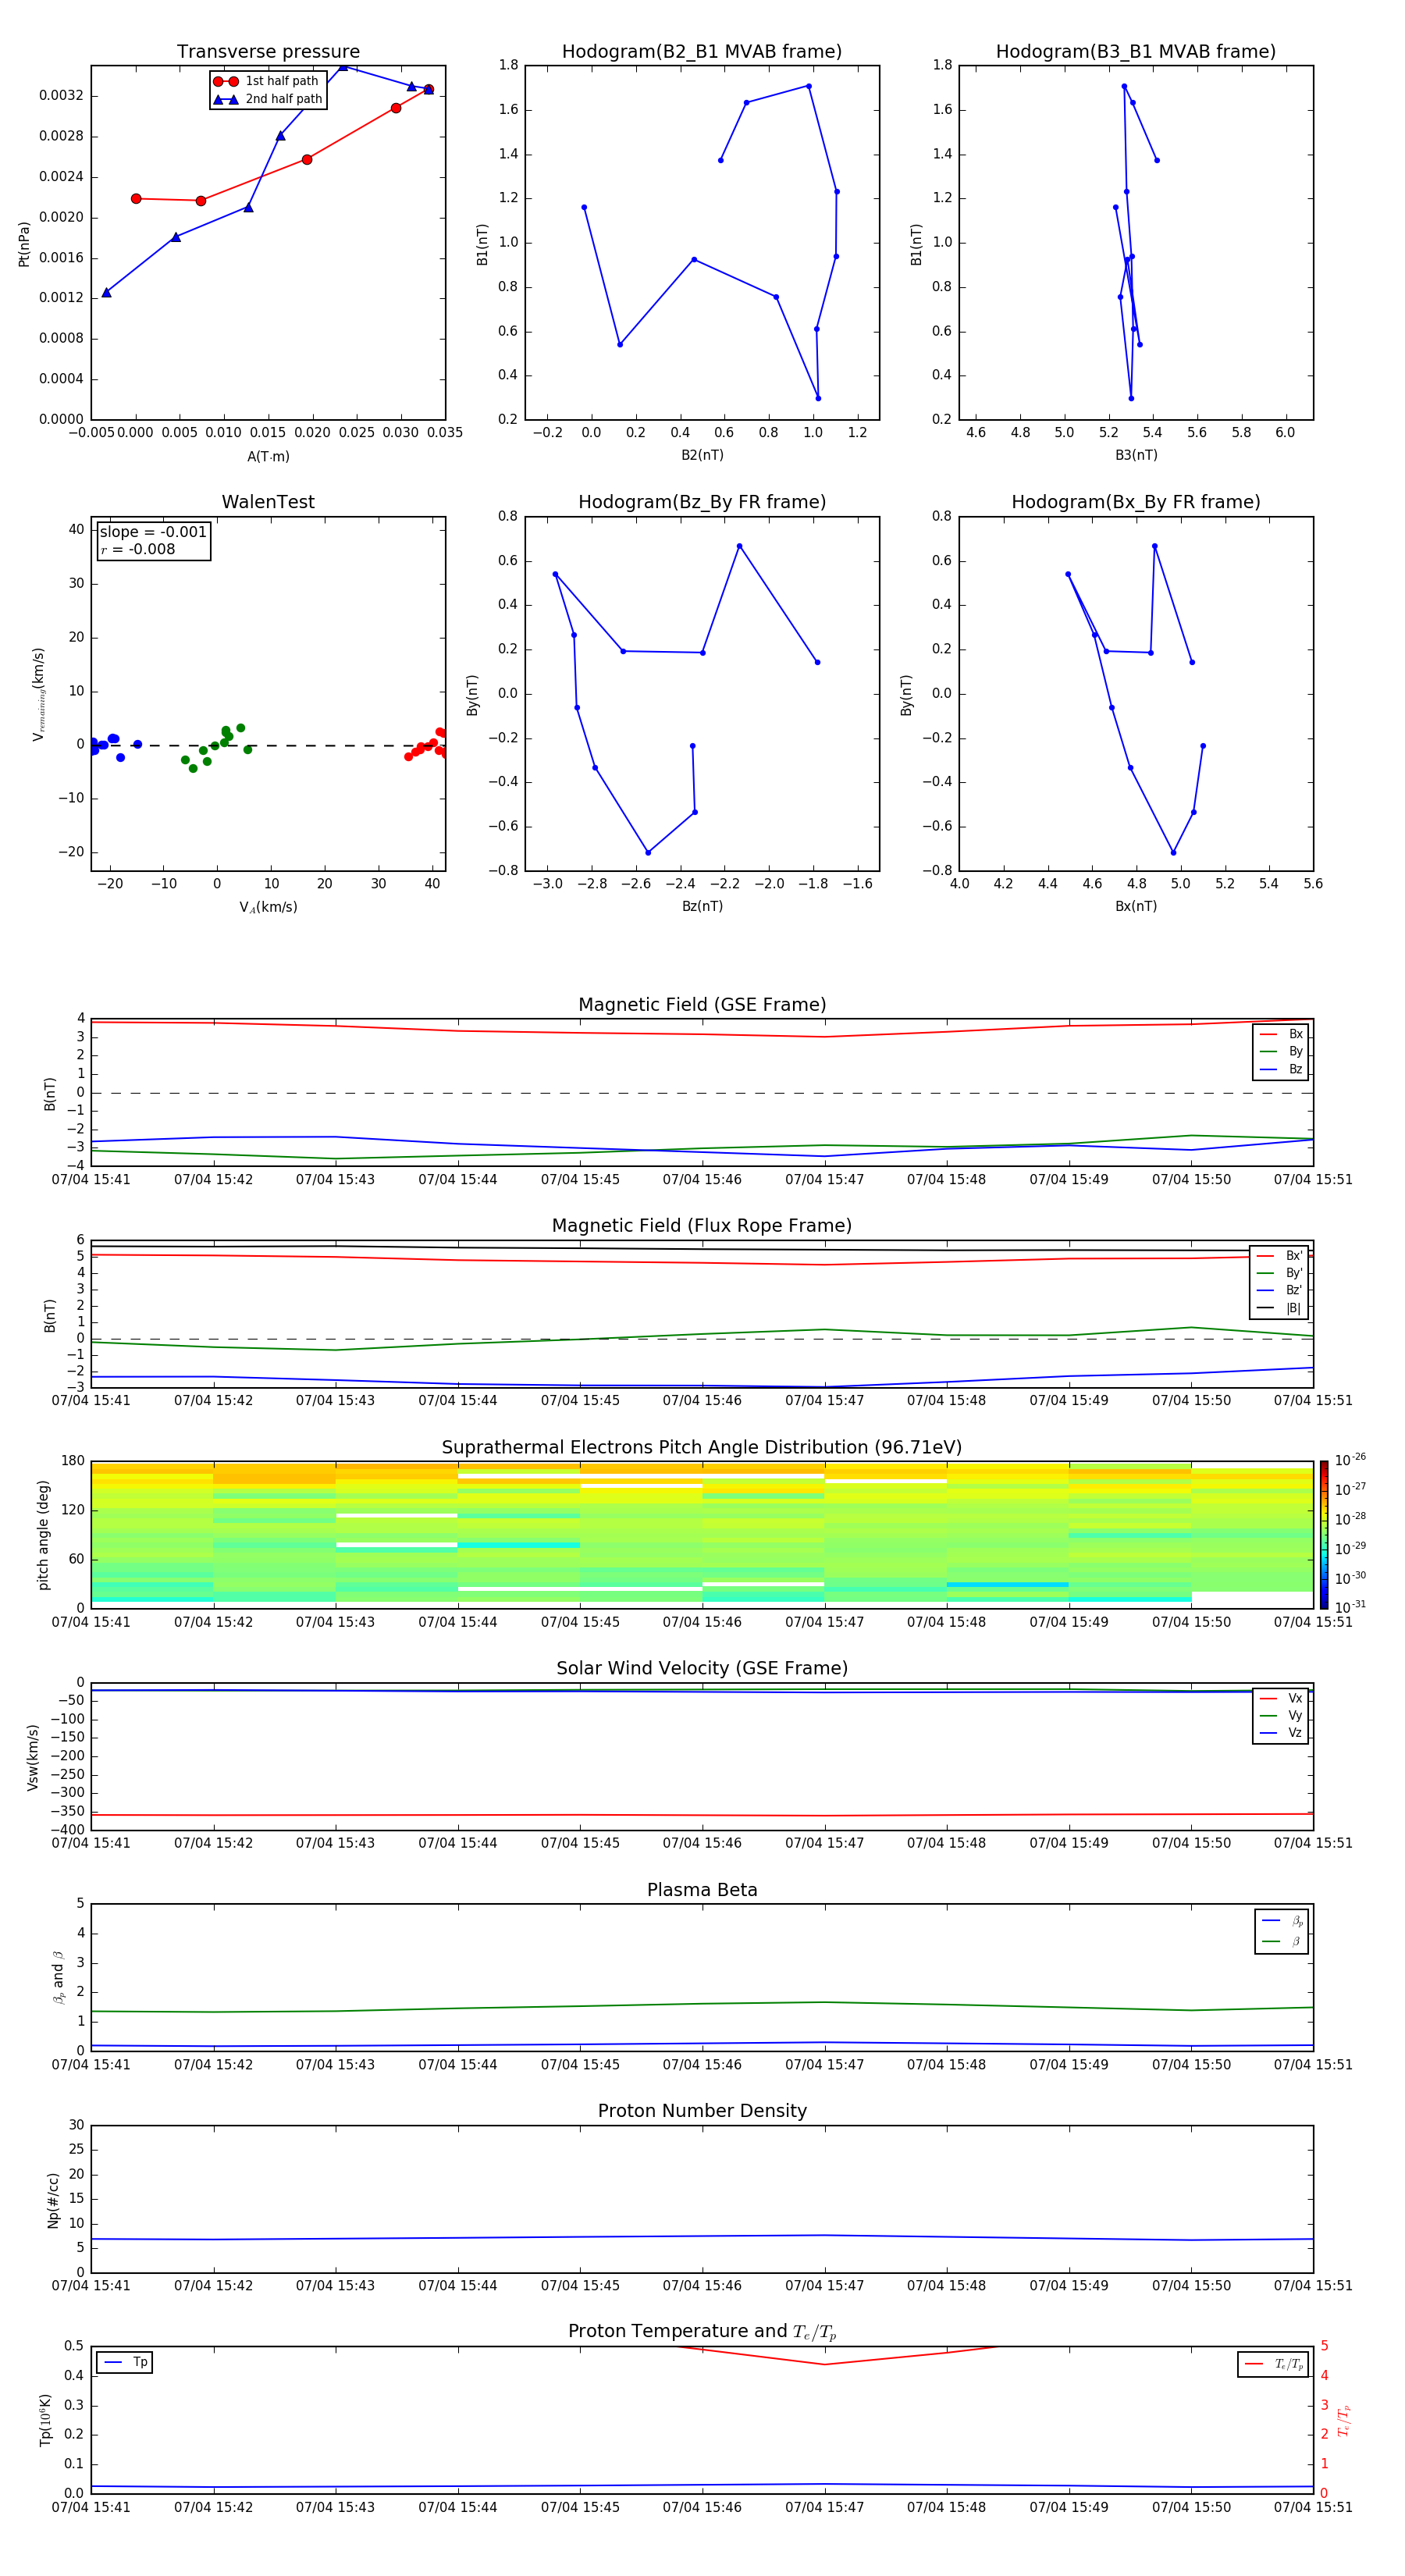Viewport: 1405px width, 2576px height.
Task: Click the "Hodogram(B2_B1 MVAB frame)" title
Action: [x=701, y=52]
